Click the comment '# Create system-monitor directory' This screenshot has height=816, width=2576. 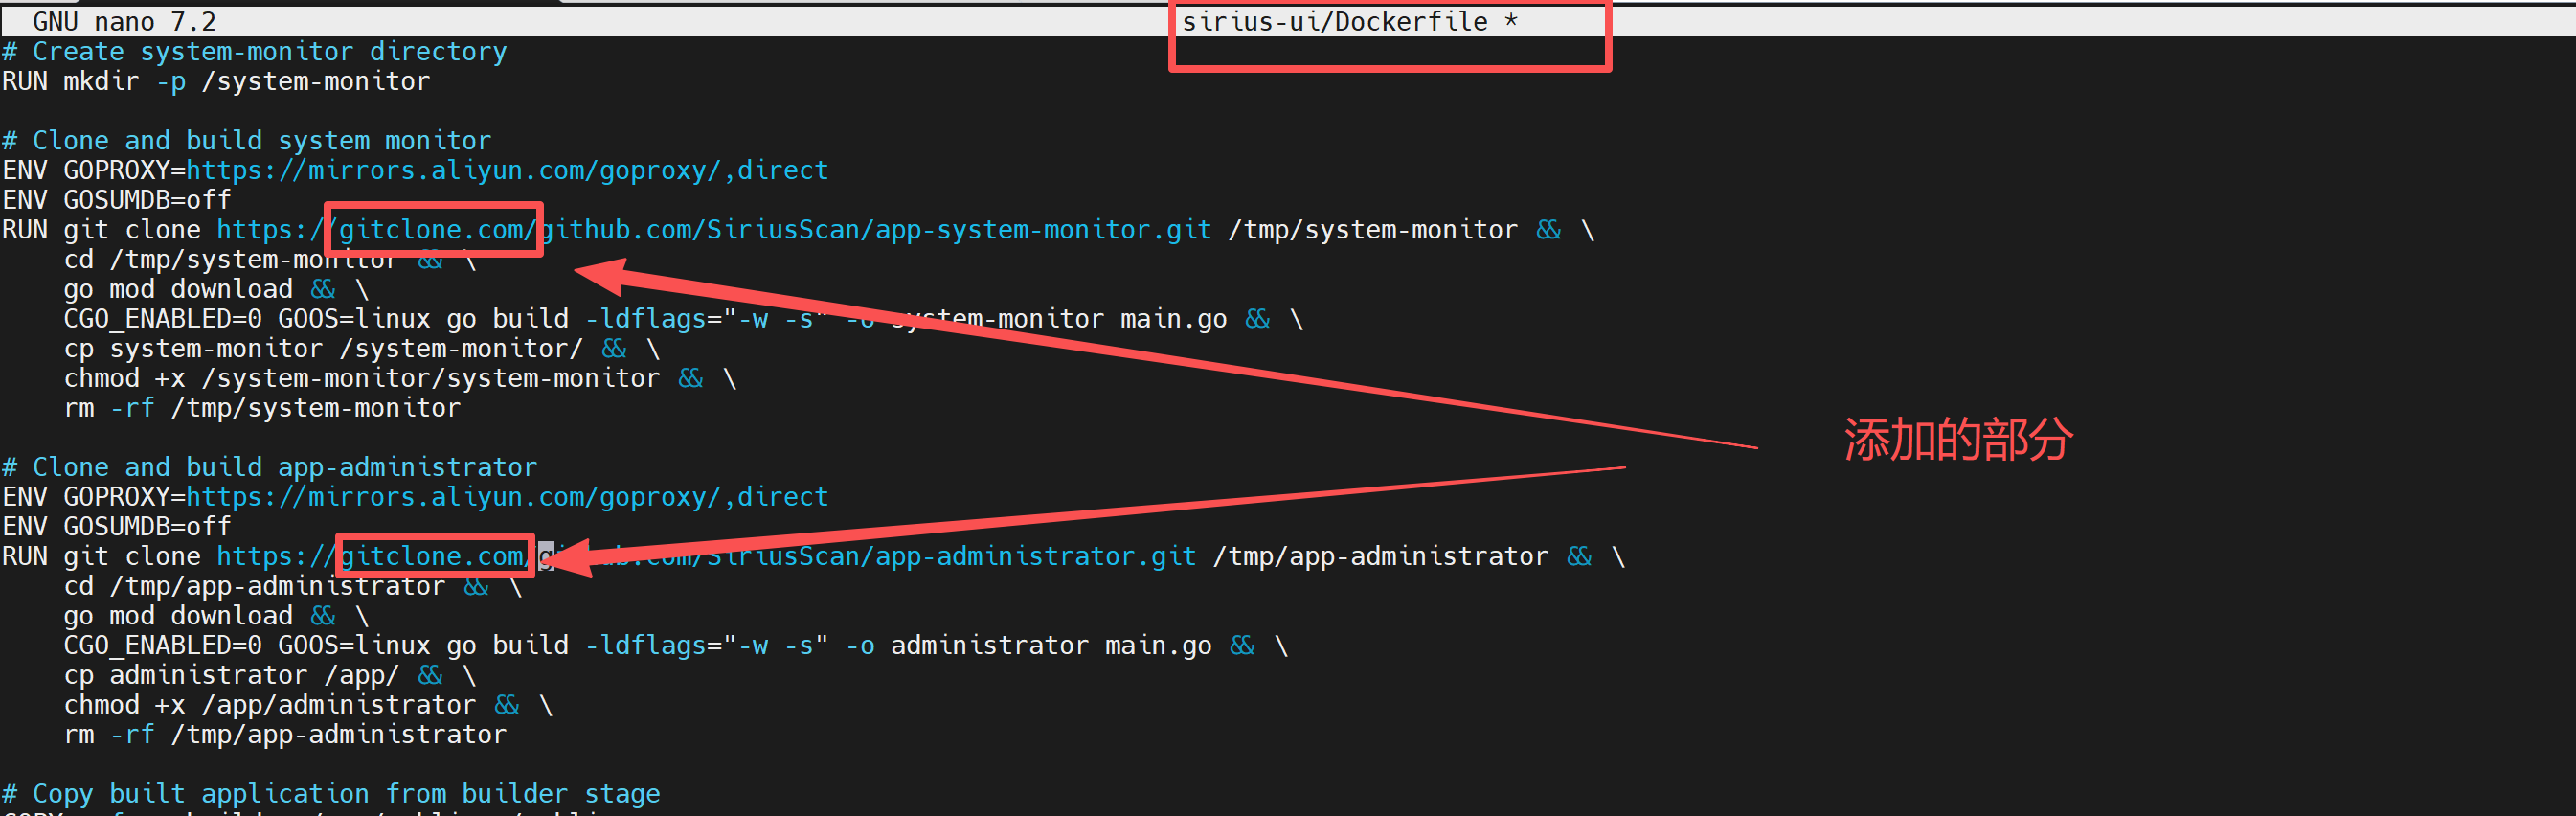point(254,51)
